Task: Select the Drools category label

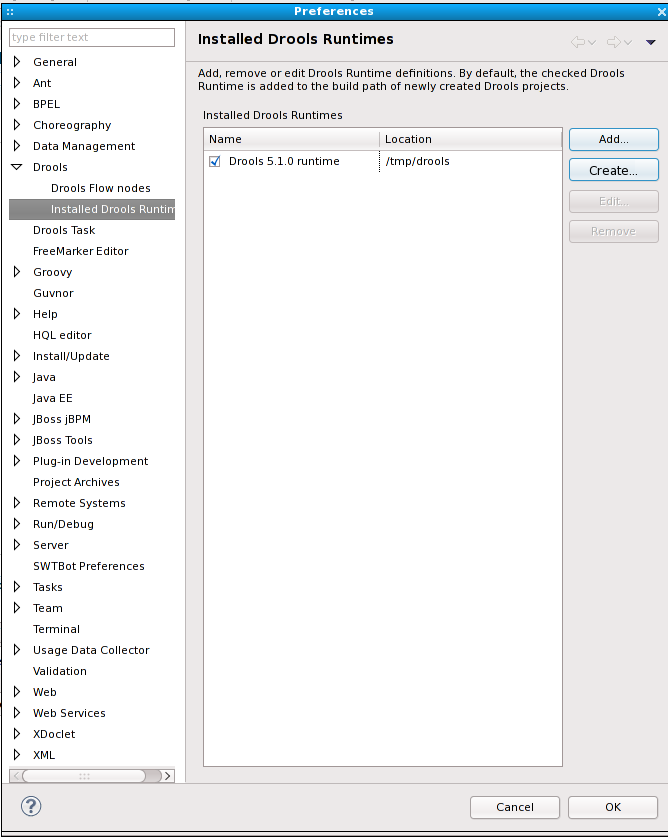Action: click(x=50, y=167)
